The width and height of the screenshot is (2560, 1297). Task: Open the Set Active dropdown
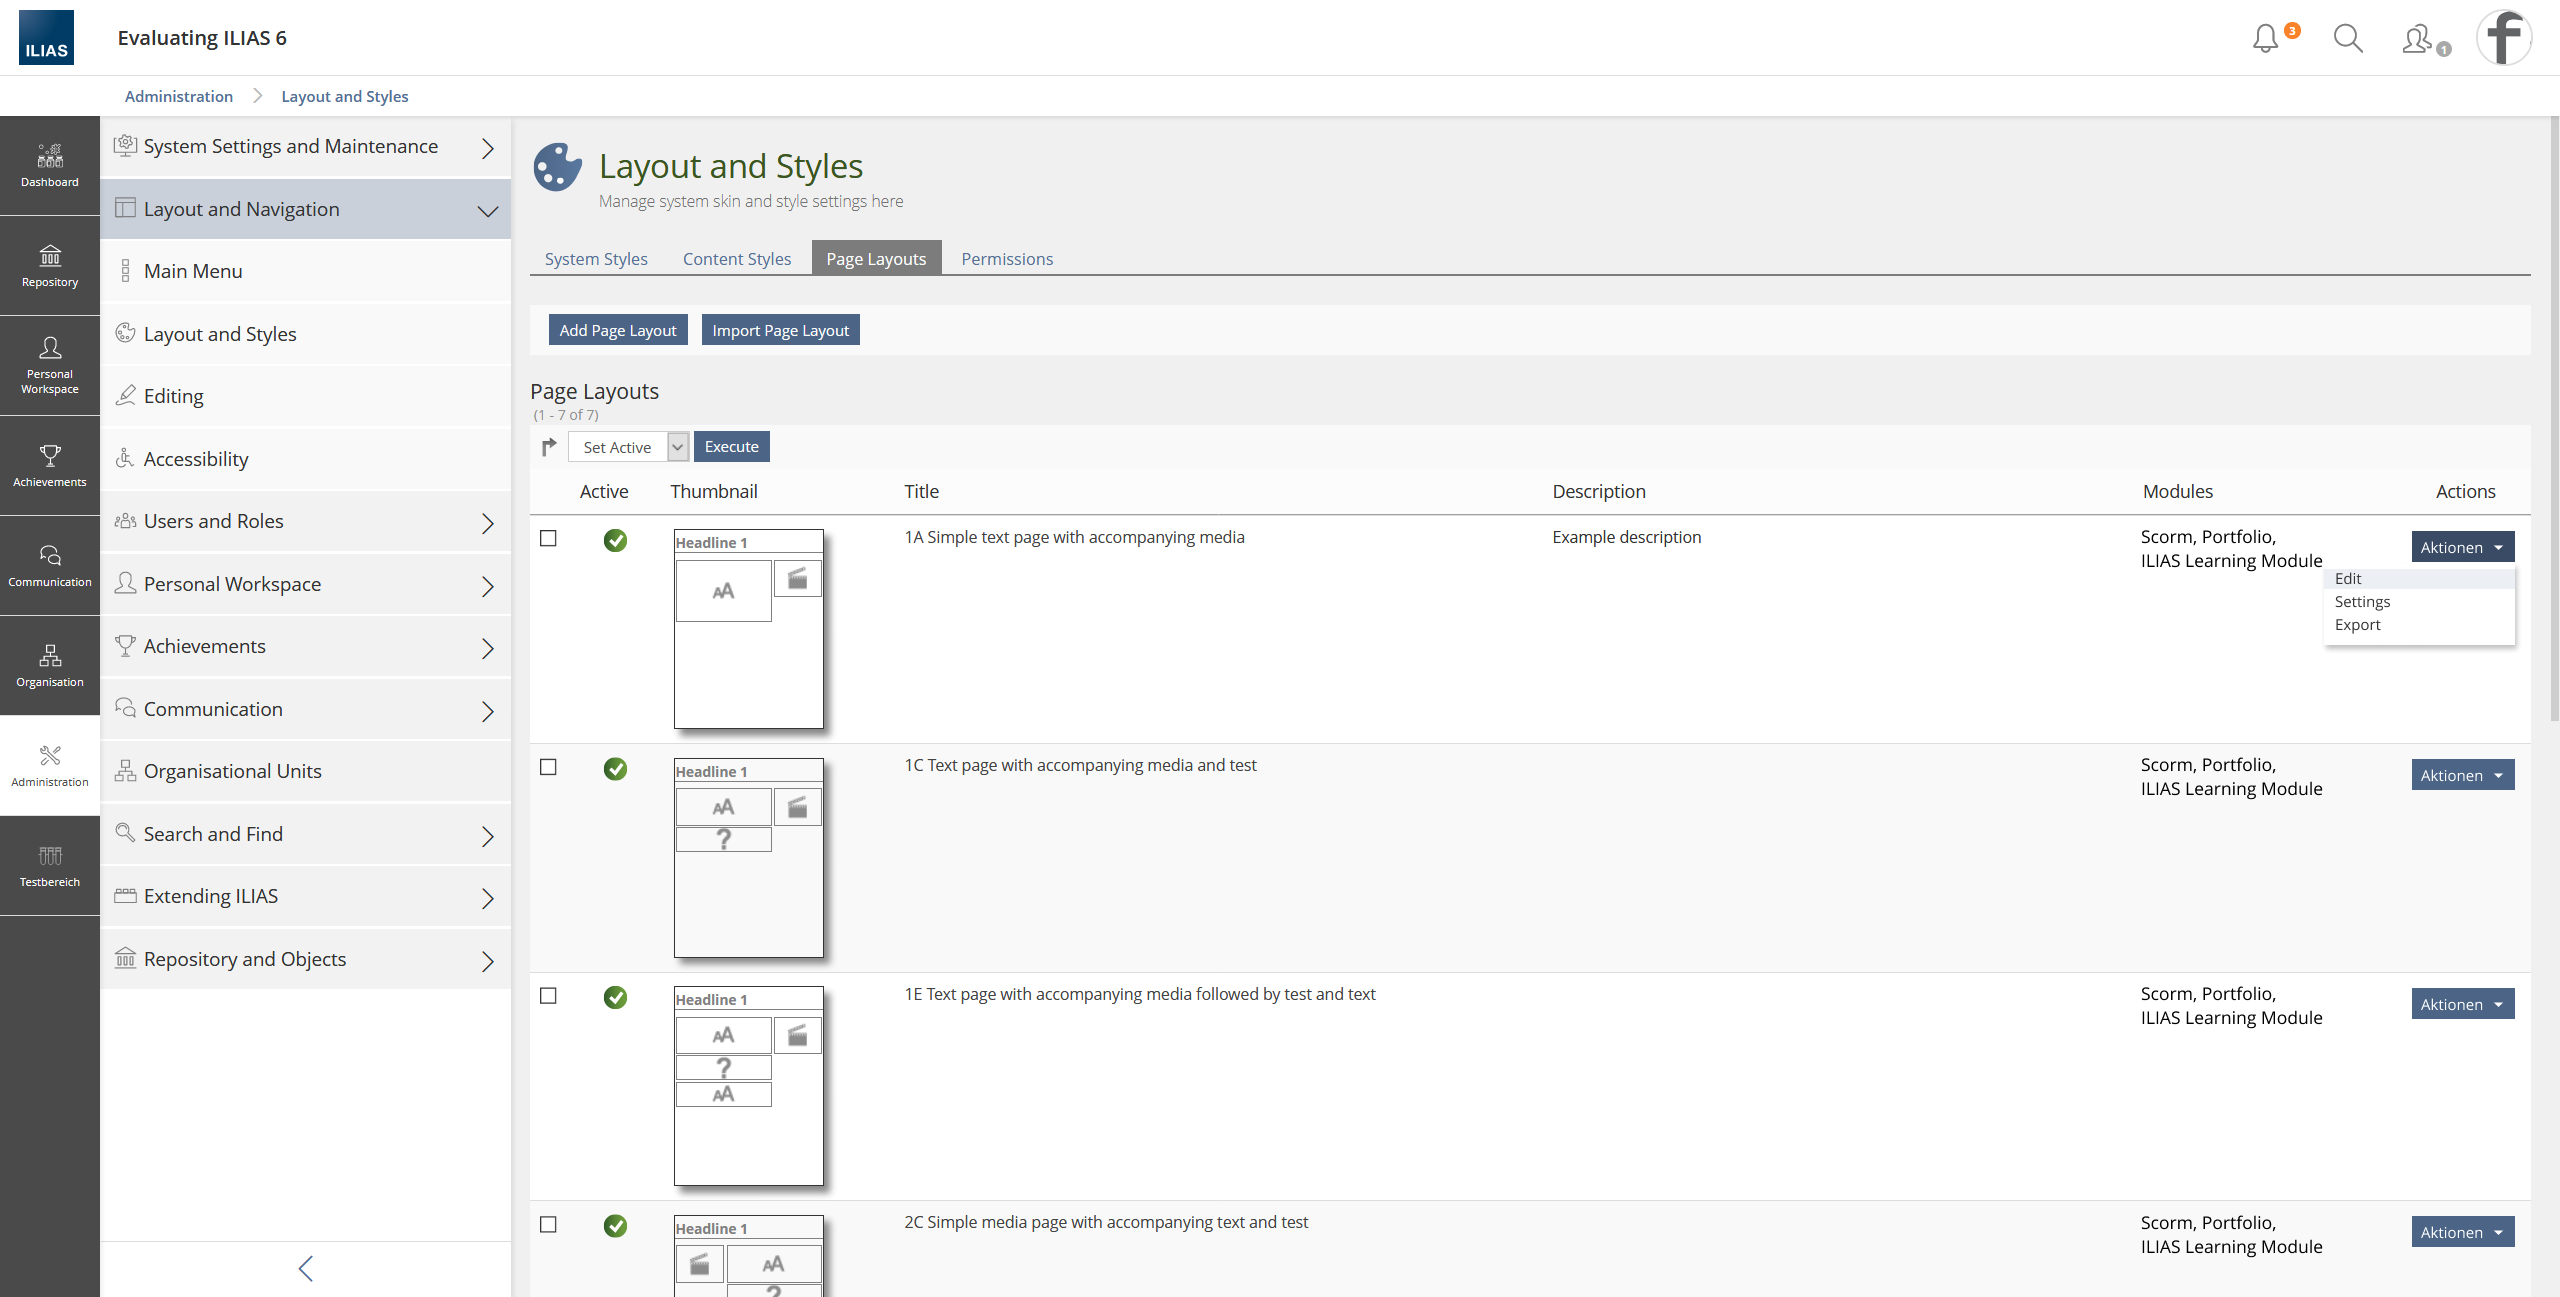tap(628, 447)
